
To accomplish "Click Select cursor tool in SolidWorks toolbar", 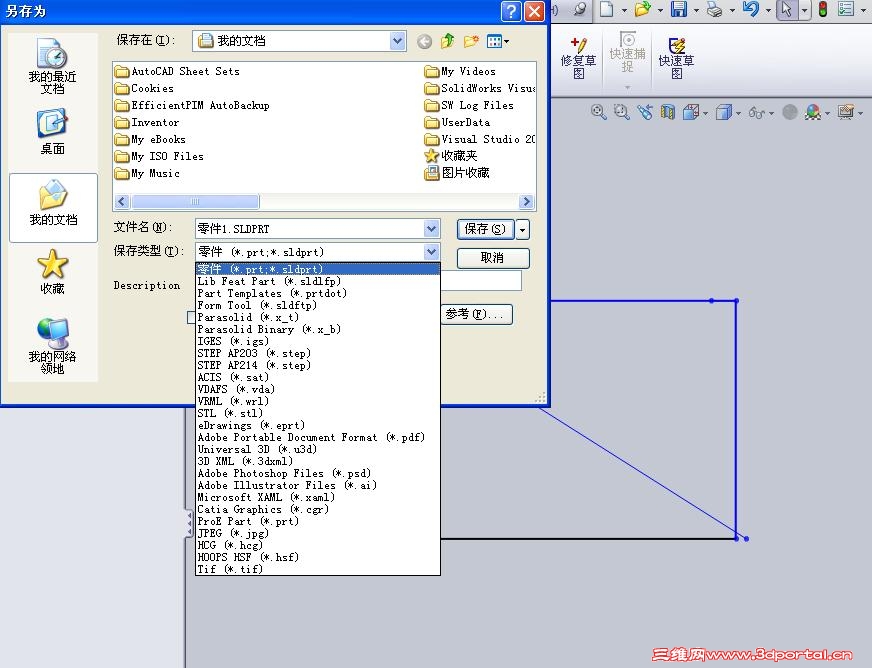I will [786, 9].
